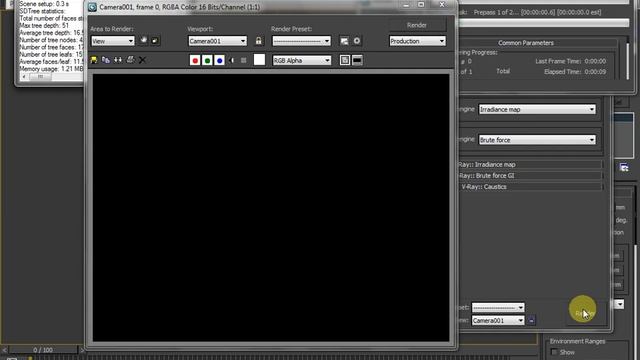Image resolution: width=640 pixels, height=360 pixels.
Task: Click the white color swatch
Action: coord(259,60)
